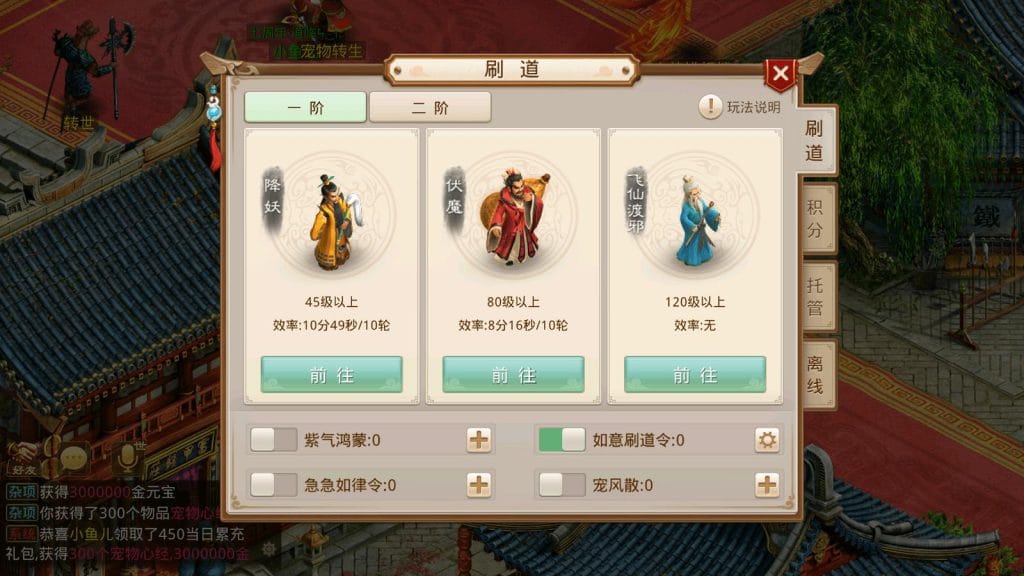Open 如意刷道令 gear settings
This screenshot has height=576, width=1024.
pos(767,440)
